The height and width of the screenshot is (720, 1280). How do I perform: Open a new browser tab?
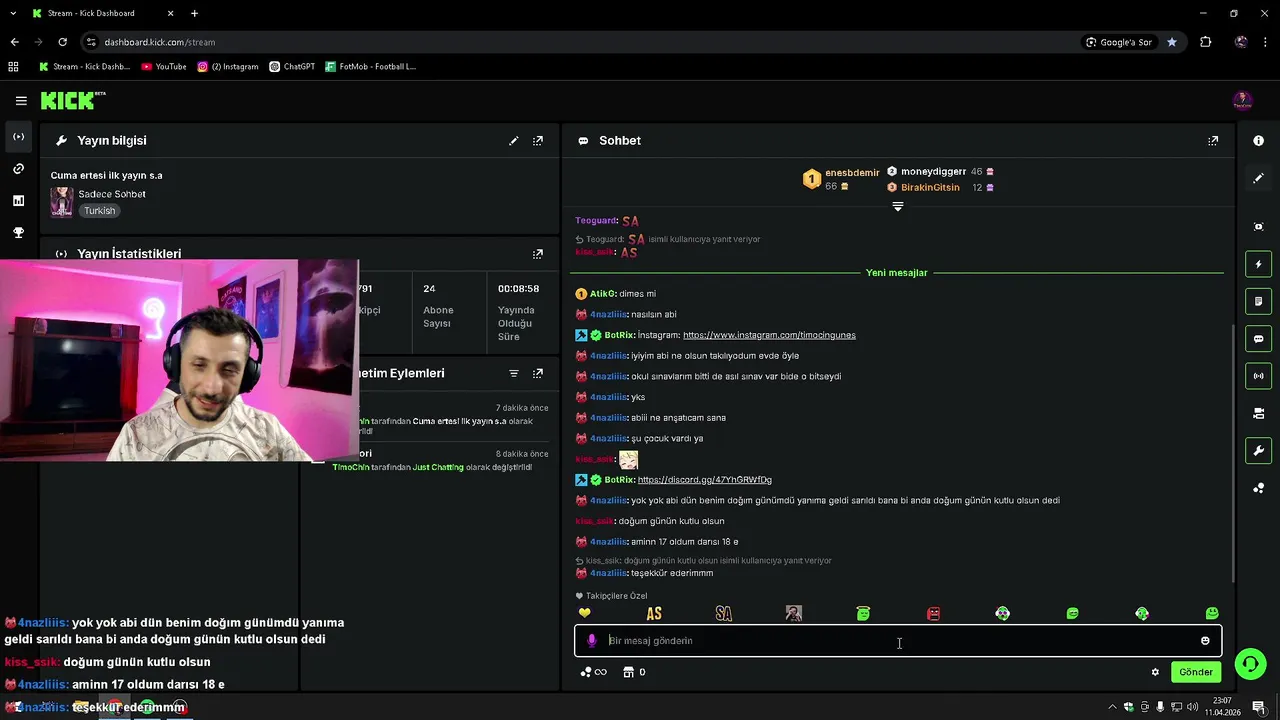tap(194, 13)
